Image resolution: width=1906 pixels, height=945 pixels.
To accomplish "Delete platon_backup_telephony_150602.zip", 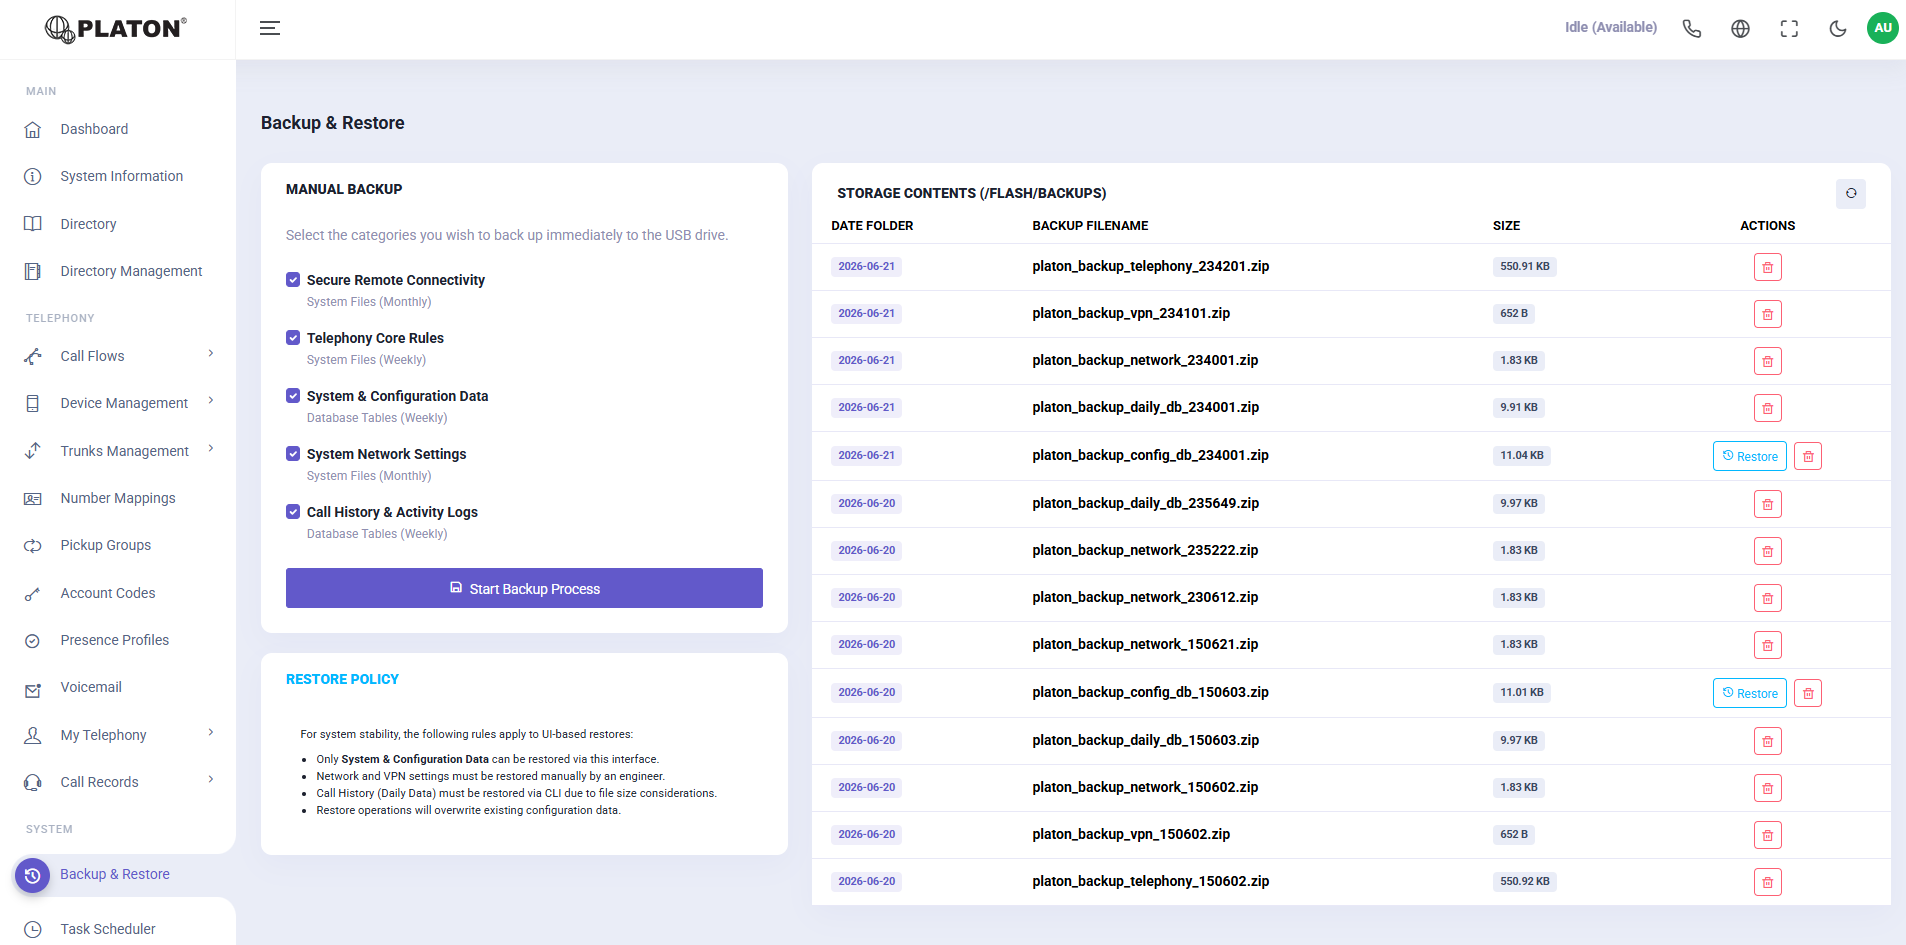I will (x=1768, y=882).
